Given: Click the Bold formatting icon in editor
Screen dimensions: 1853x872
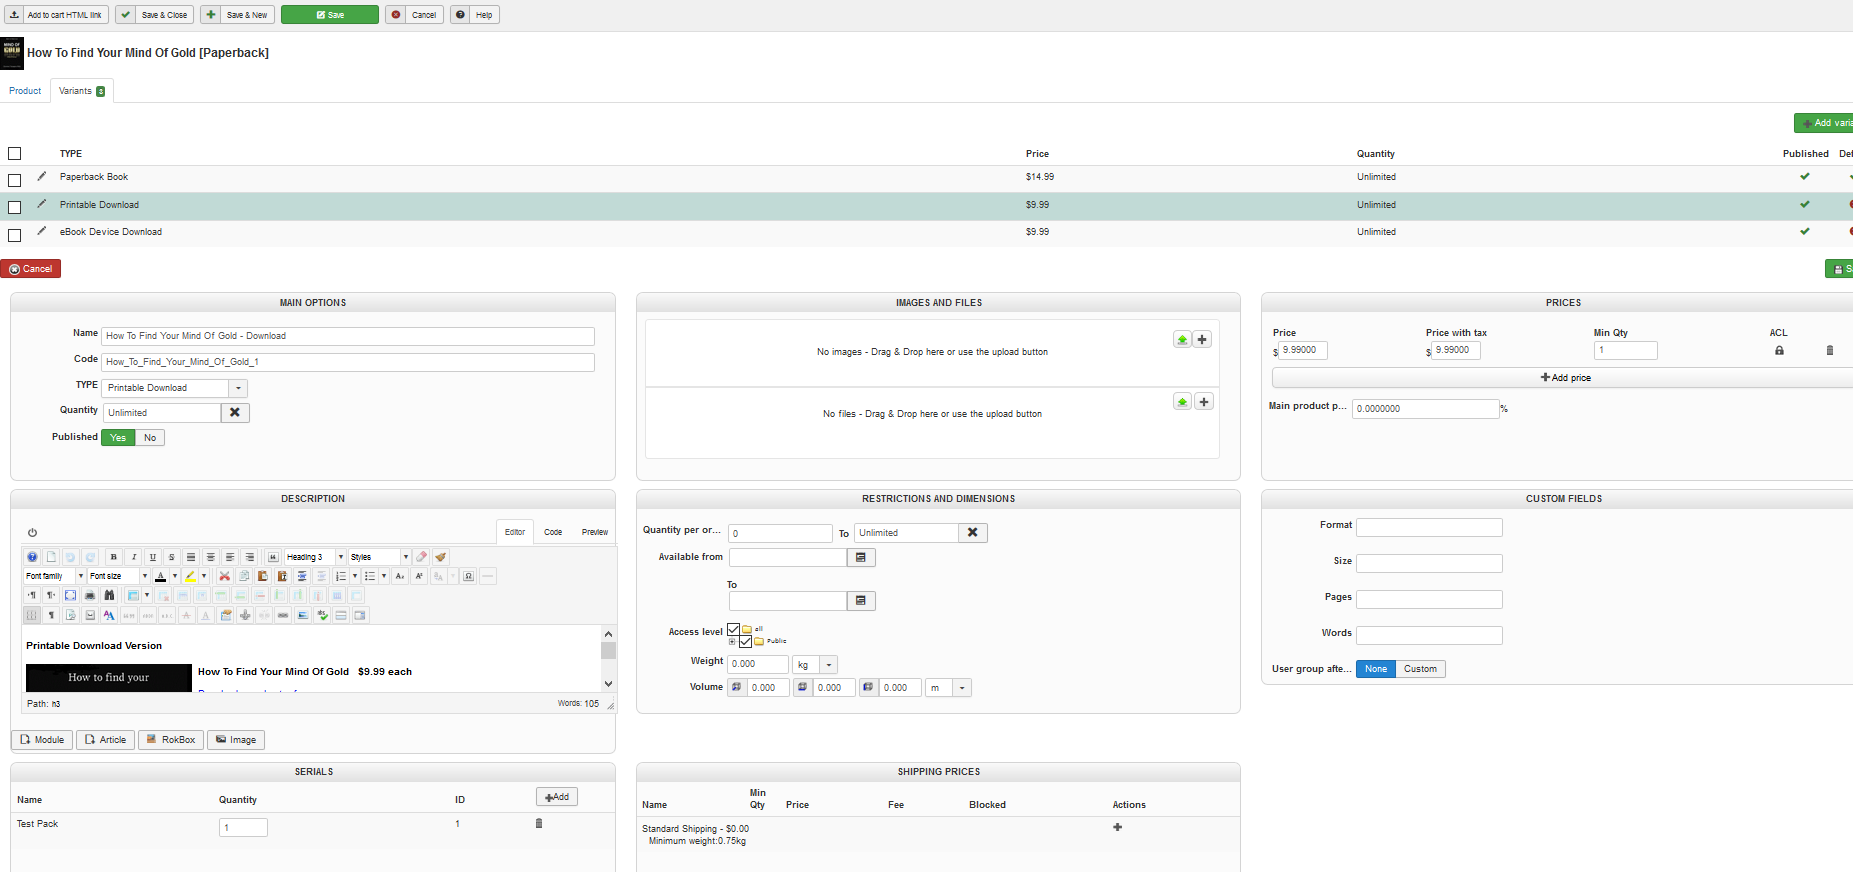Looking at the screenshot, I should [114, 557].
